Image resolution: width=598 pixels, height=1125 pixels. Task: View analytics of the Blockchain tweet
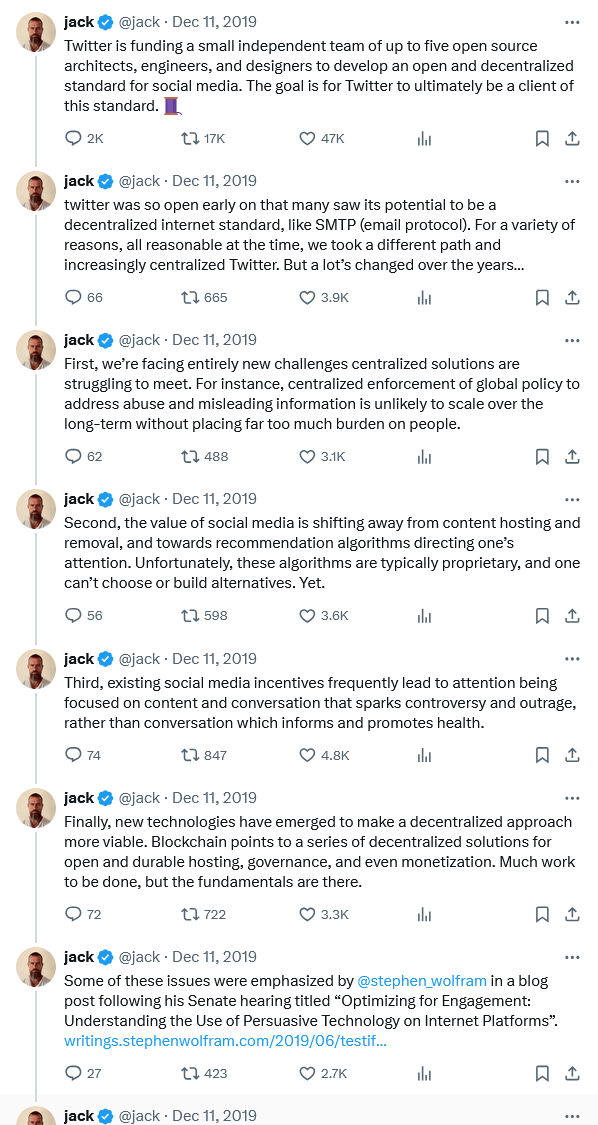(424, 914)
